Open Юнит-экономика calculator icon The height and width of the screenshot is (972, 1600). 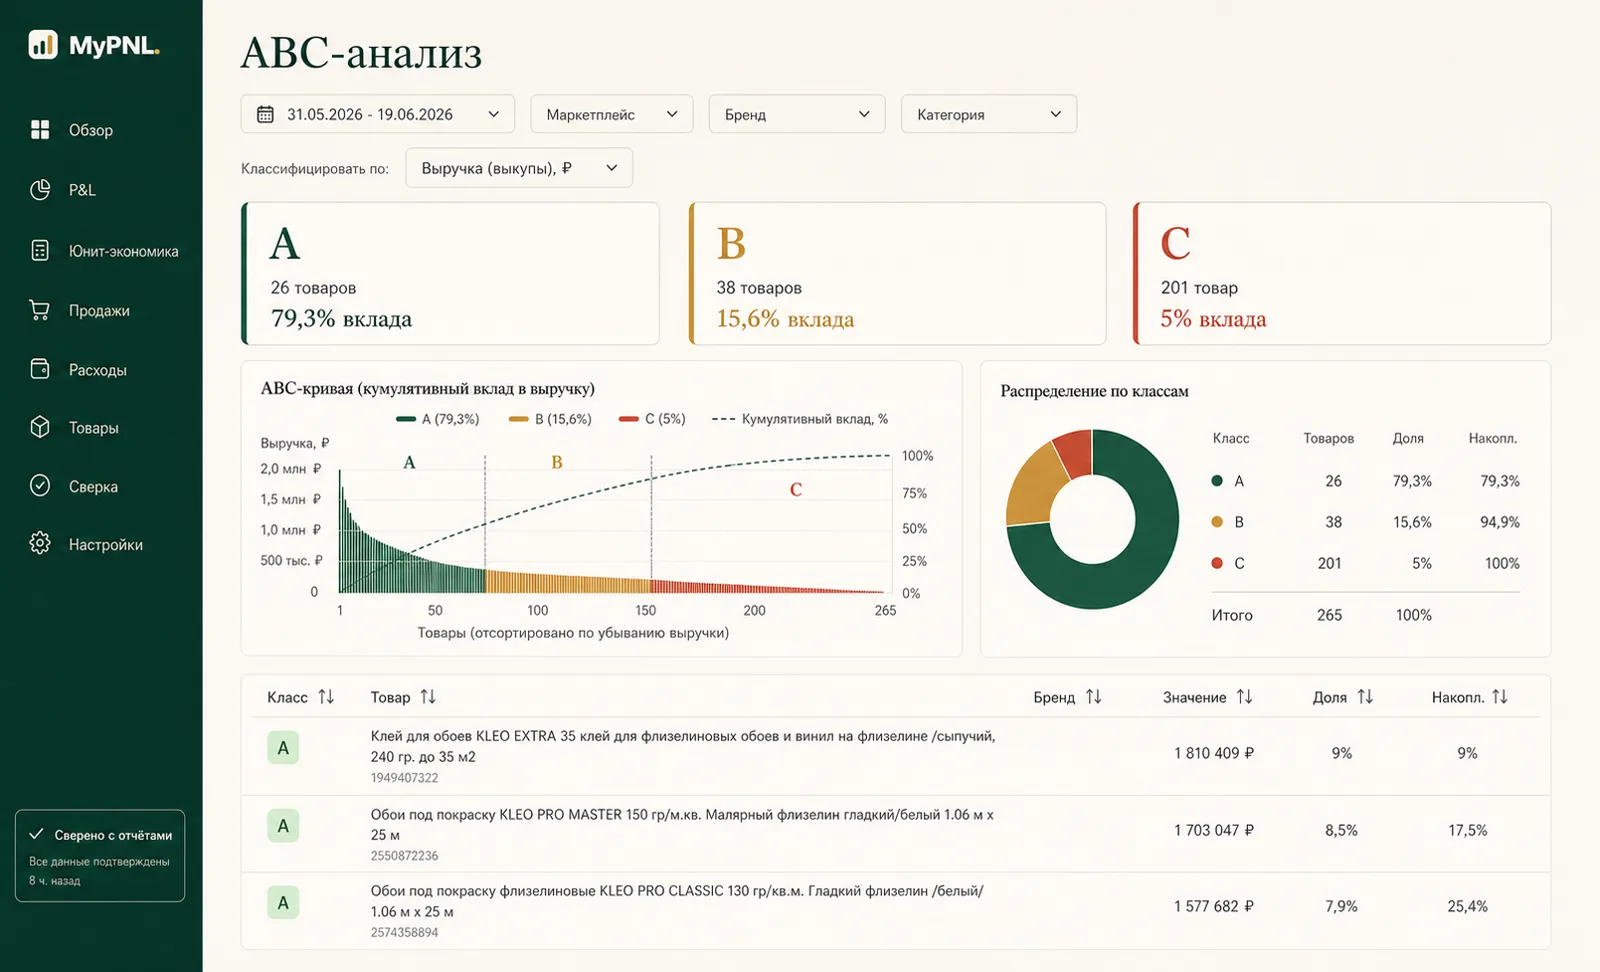pos(40,251)
